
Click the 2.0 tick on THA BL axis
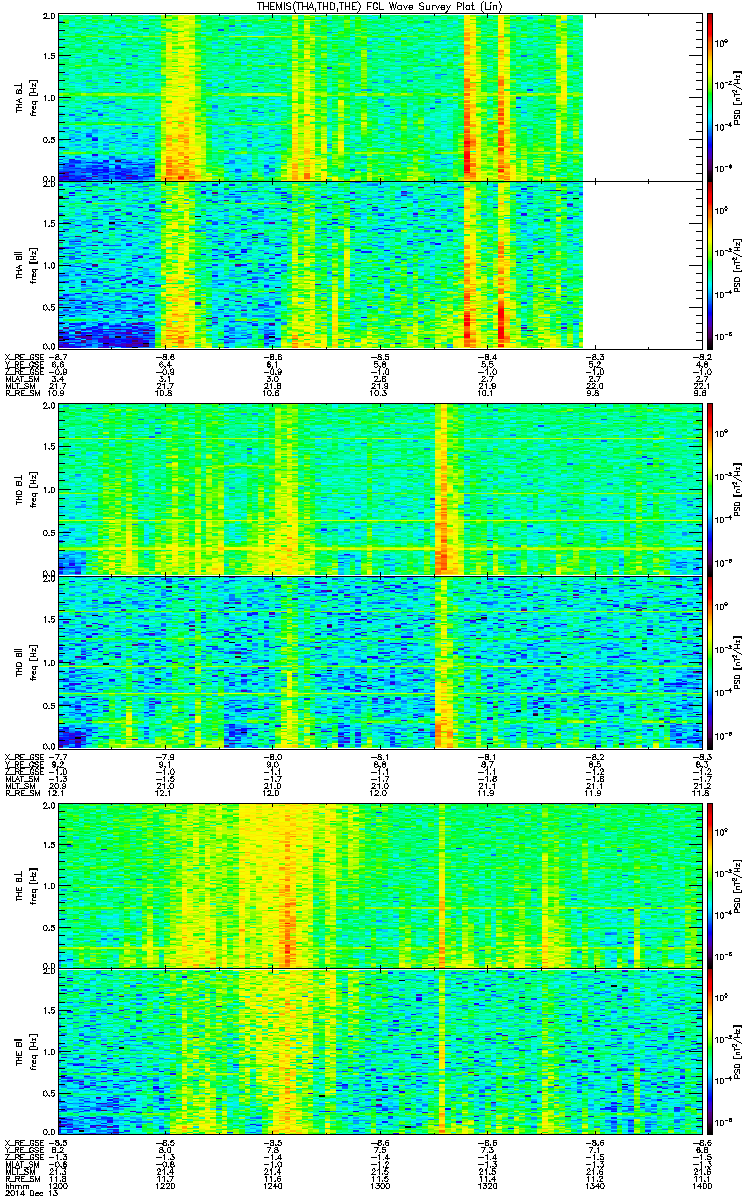pos(48,18)
